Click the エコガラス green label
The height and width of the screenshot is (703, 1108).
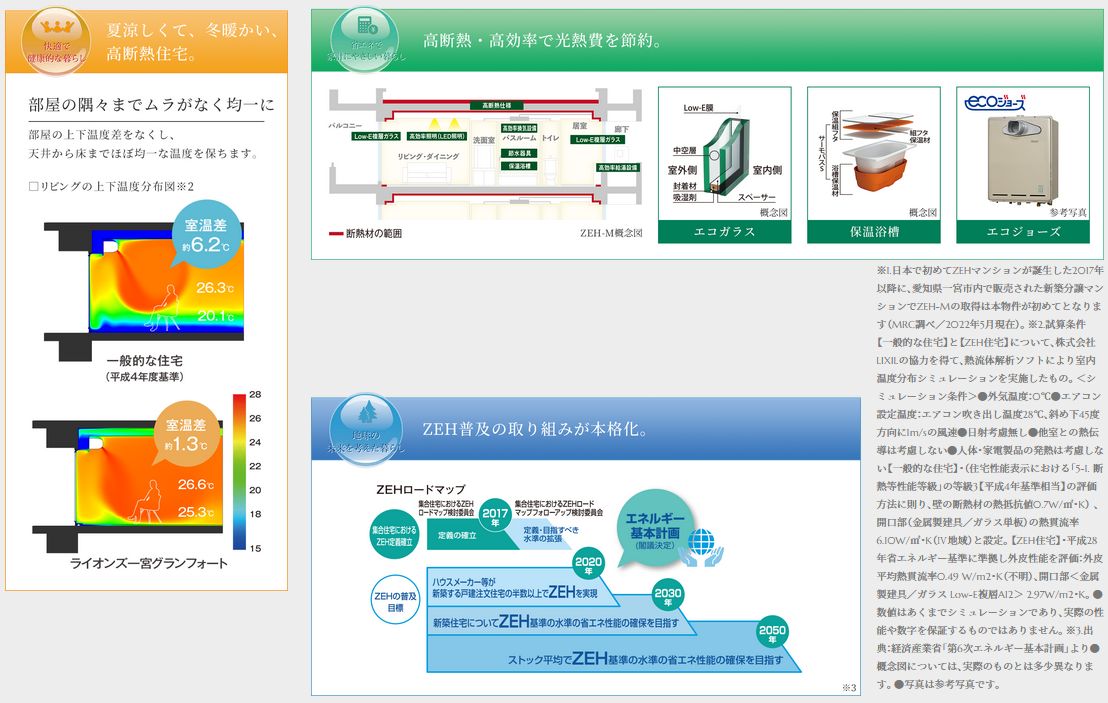pyautogui.click(x=724, y=232)
